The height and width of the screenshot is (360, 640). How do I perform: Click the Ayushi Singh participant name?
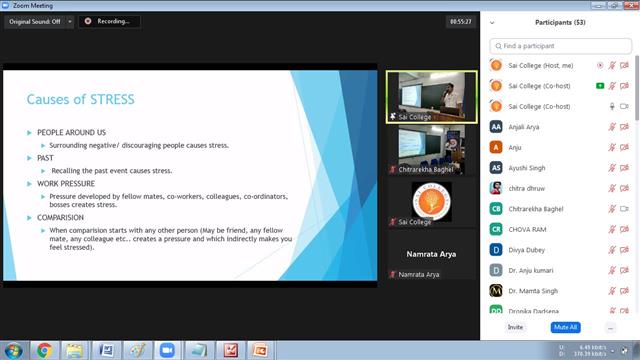(x=527, y=168)
